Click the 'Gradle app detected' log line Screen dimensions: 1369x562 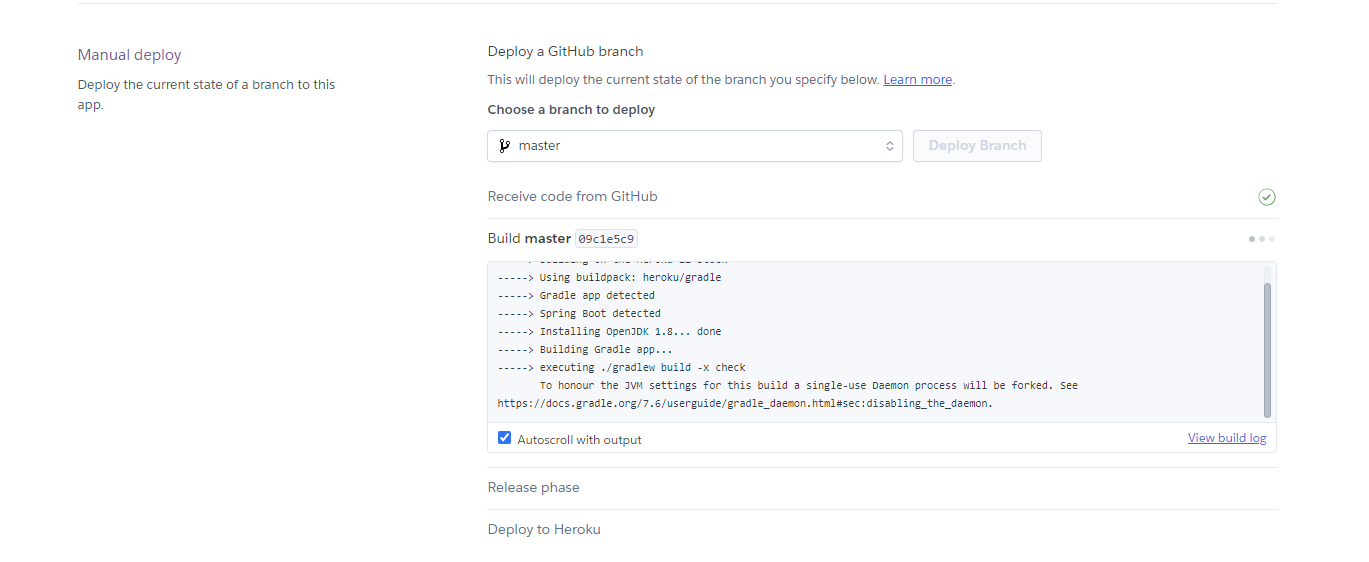(x=576, y=296)
